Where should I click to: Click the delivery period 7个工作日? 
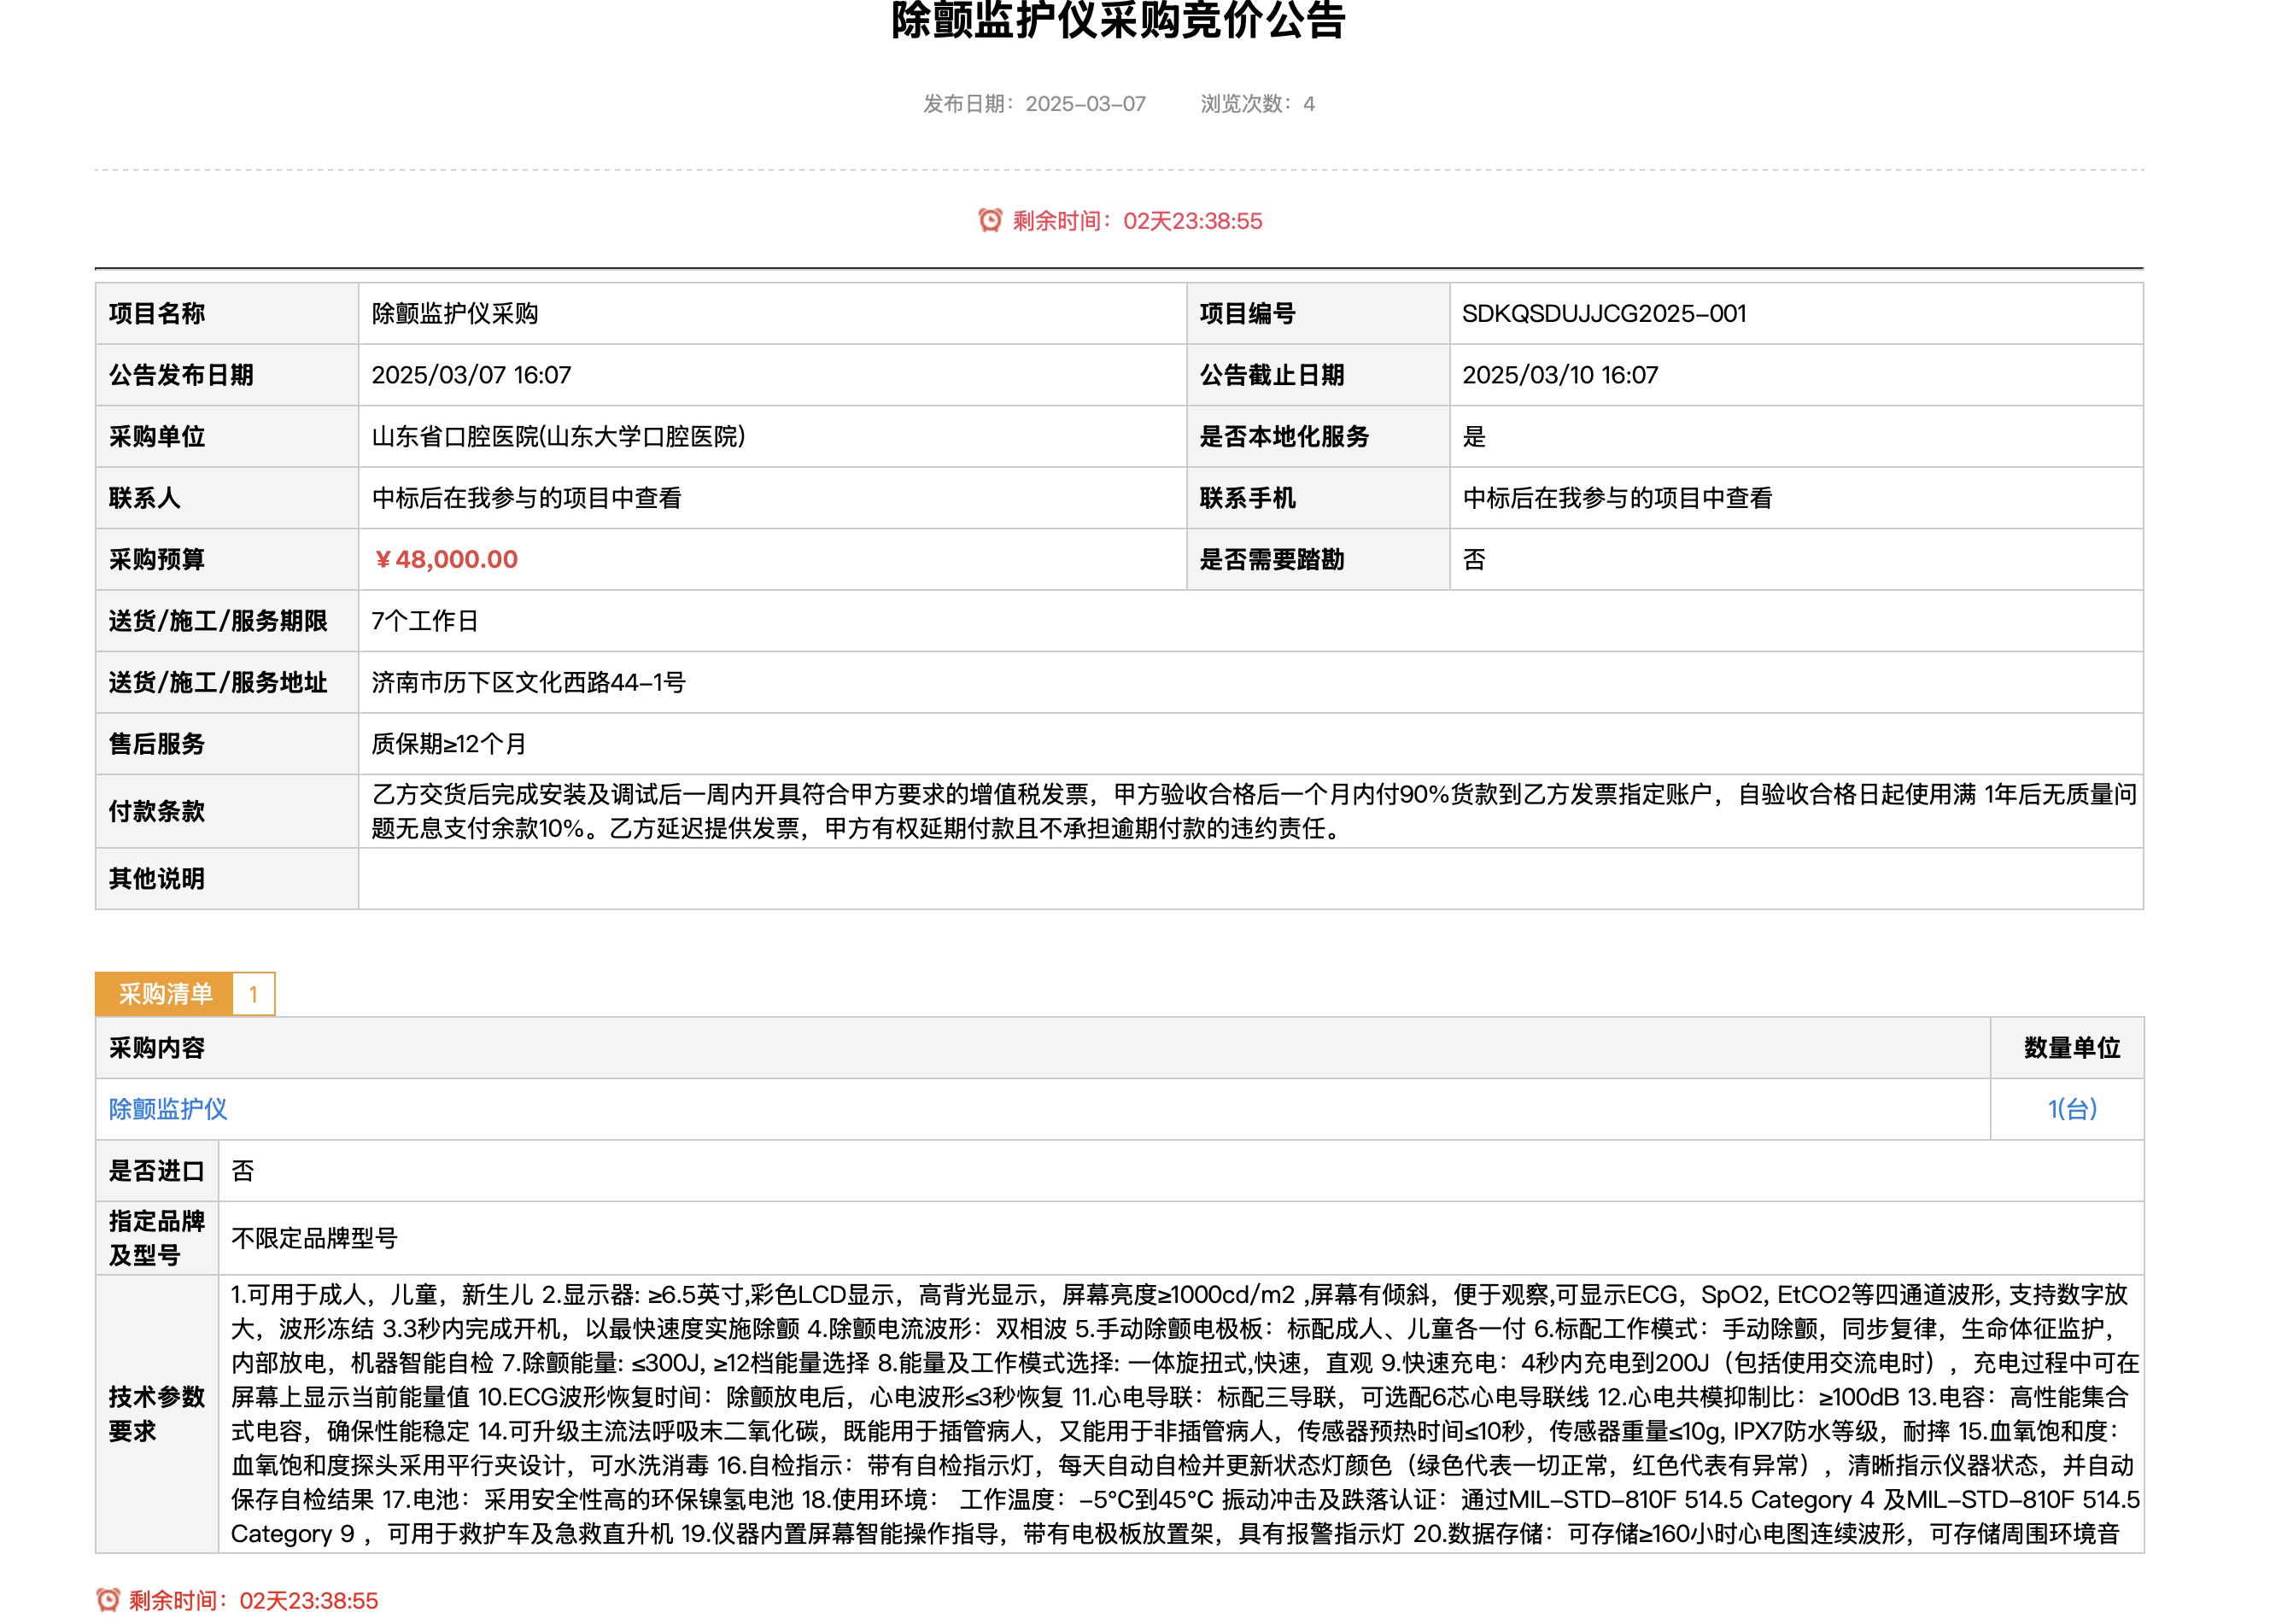coord(425,621)
